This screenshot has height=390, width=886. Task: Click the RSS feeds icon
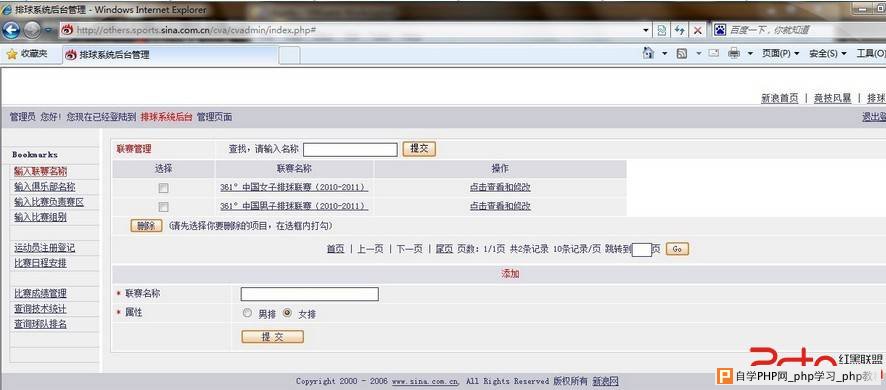click(x=681, y=54)
